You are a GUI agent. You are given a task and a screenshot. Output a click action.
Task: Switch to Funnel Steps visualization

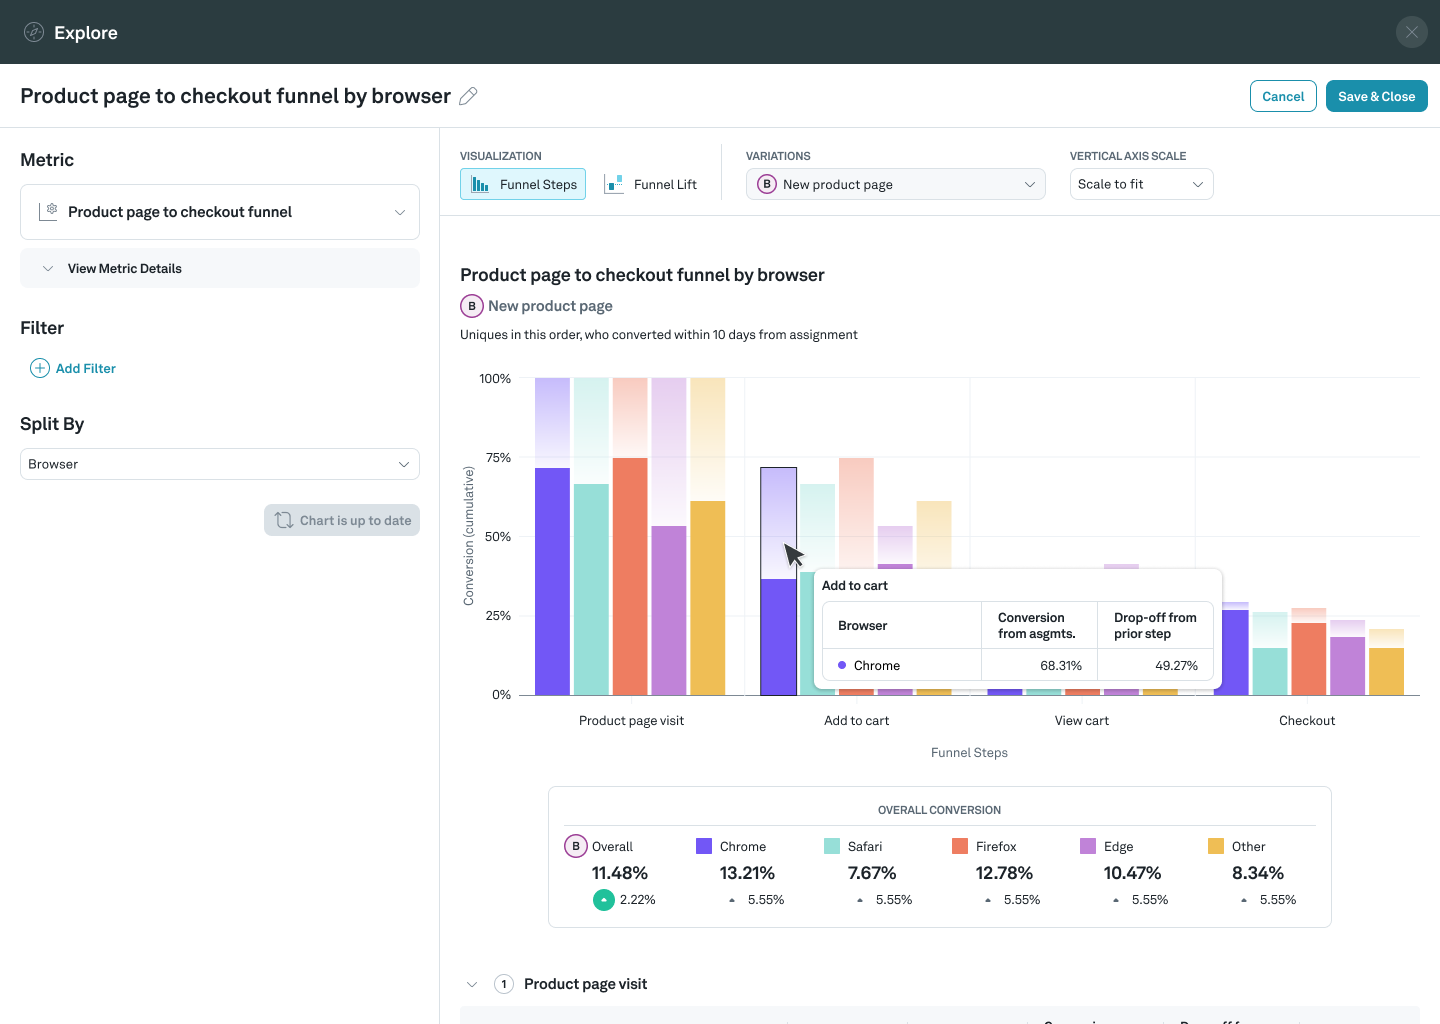click(523, 184)
